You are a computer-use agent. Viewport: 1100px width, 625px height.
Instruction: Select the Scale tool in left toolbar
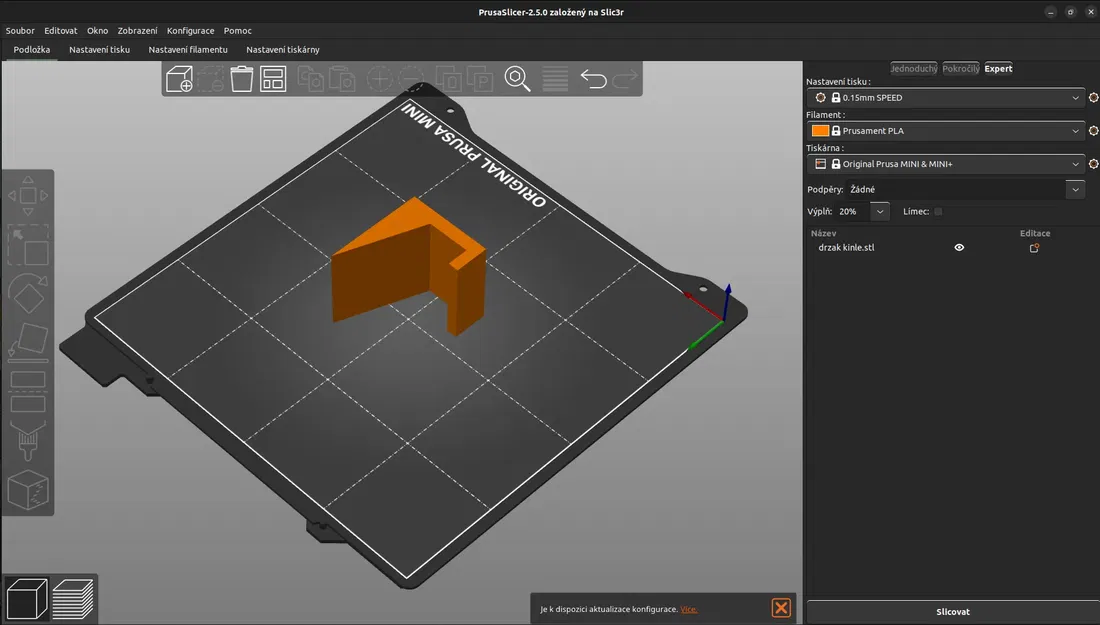coord(28,245)
